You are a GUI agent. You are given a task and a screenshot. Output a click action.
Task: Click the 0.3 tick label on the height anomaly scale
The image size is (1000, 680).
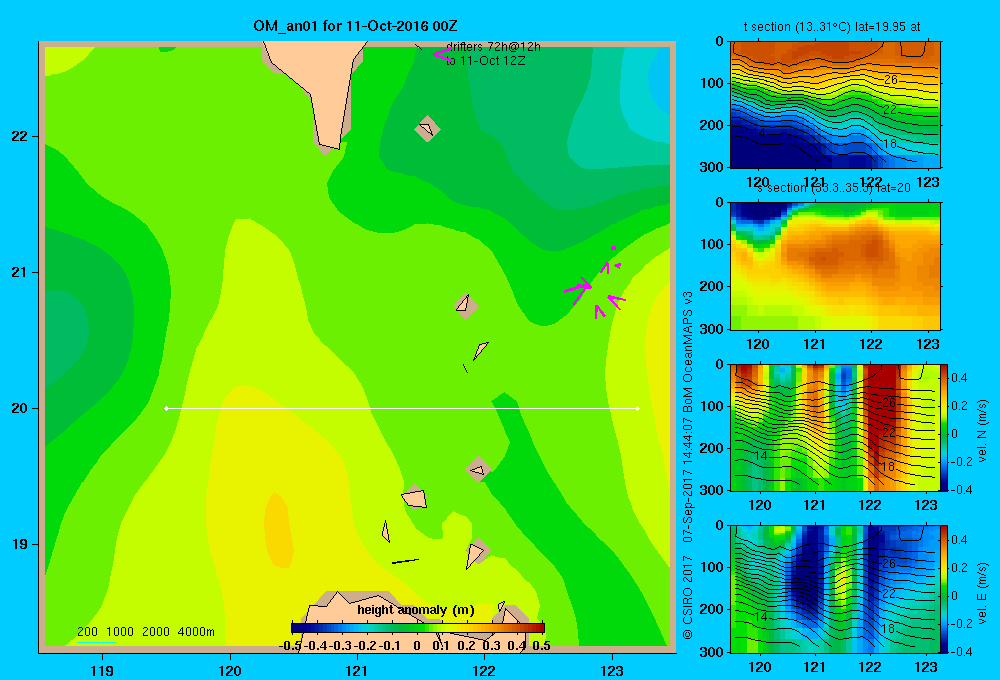pyautogui.click(x=491, y=646)
